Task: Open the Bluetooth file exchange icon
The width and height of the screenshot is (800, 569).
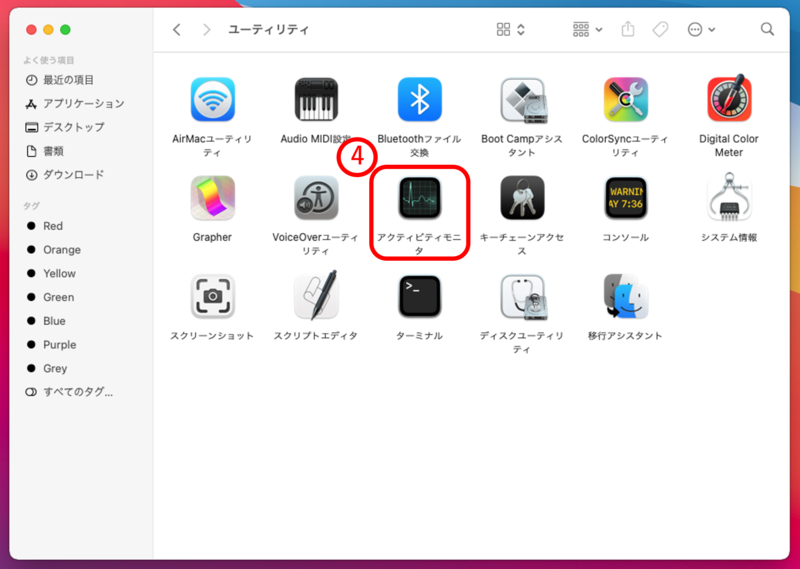Action: (419, 99)
